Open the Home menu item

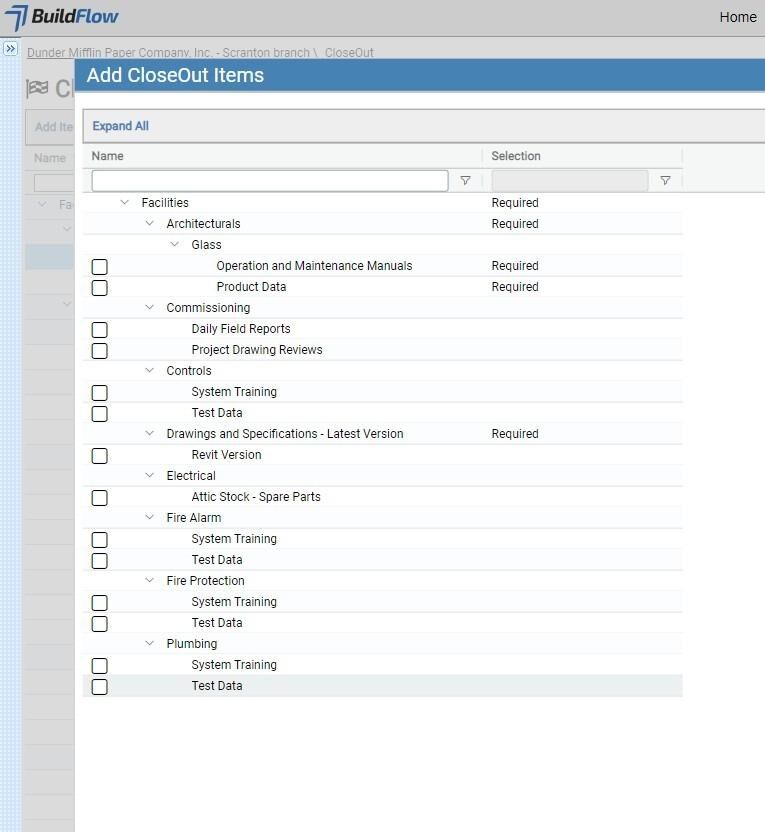coord(738,17)
